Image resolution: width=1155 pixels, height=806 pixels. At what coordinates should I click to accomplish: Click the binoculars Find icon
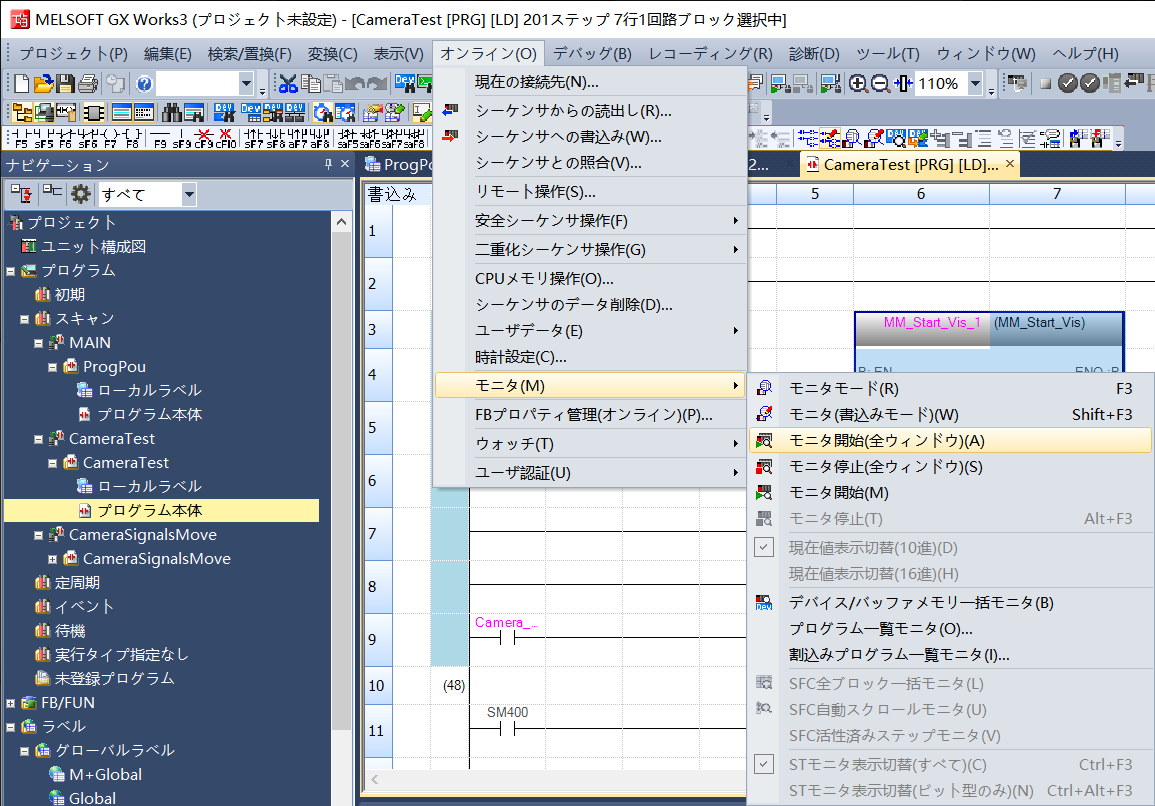171,112
